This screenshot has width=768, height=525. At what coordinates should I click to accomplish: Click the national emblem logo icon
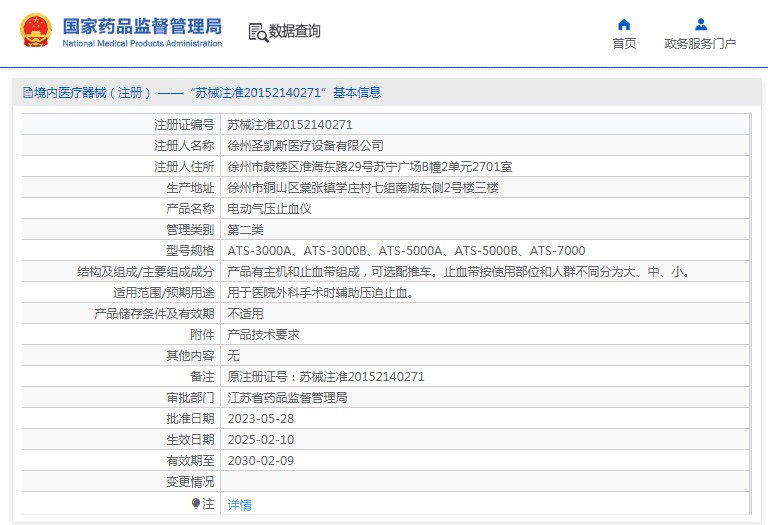point(34,31)
